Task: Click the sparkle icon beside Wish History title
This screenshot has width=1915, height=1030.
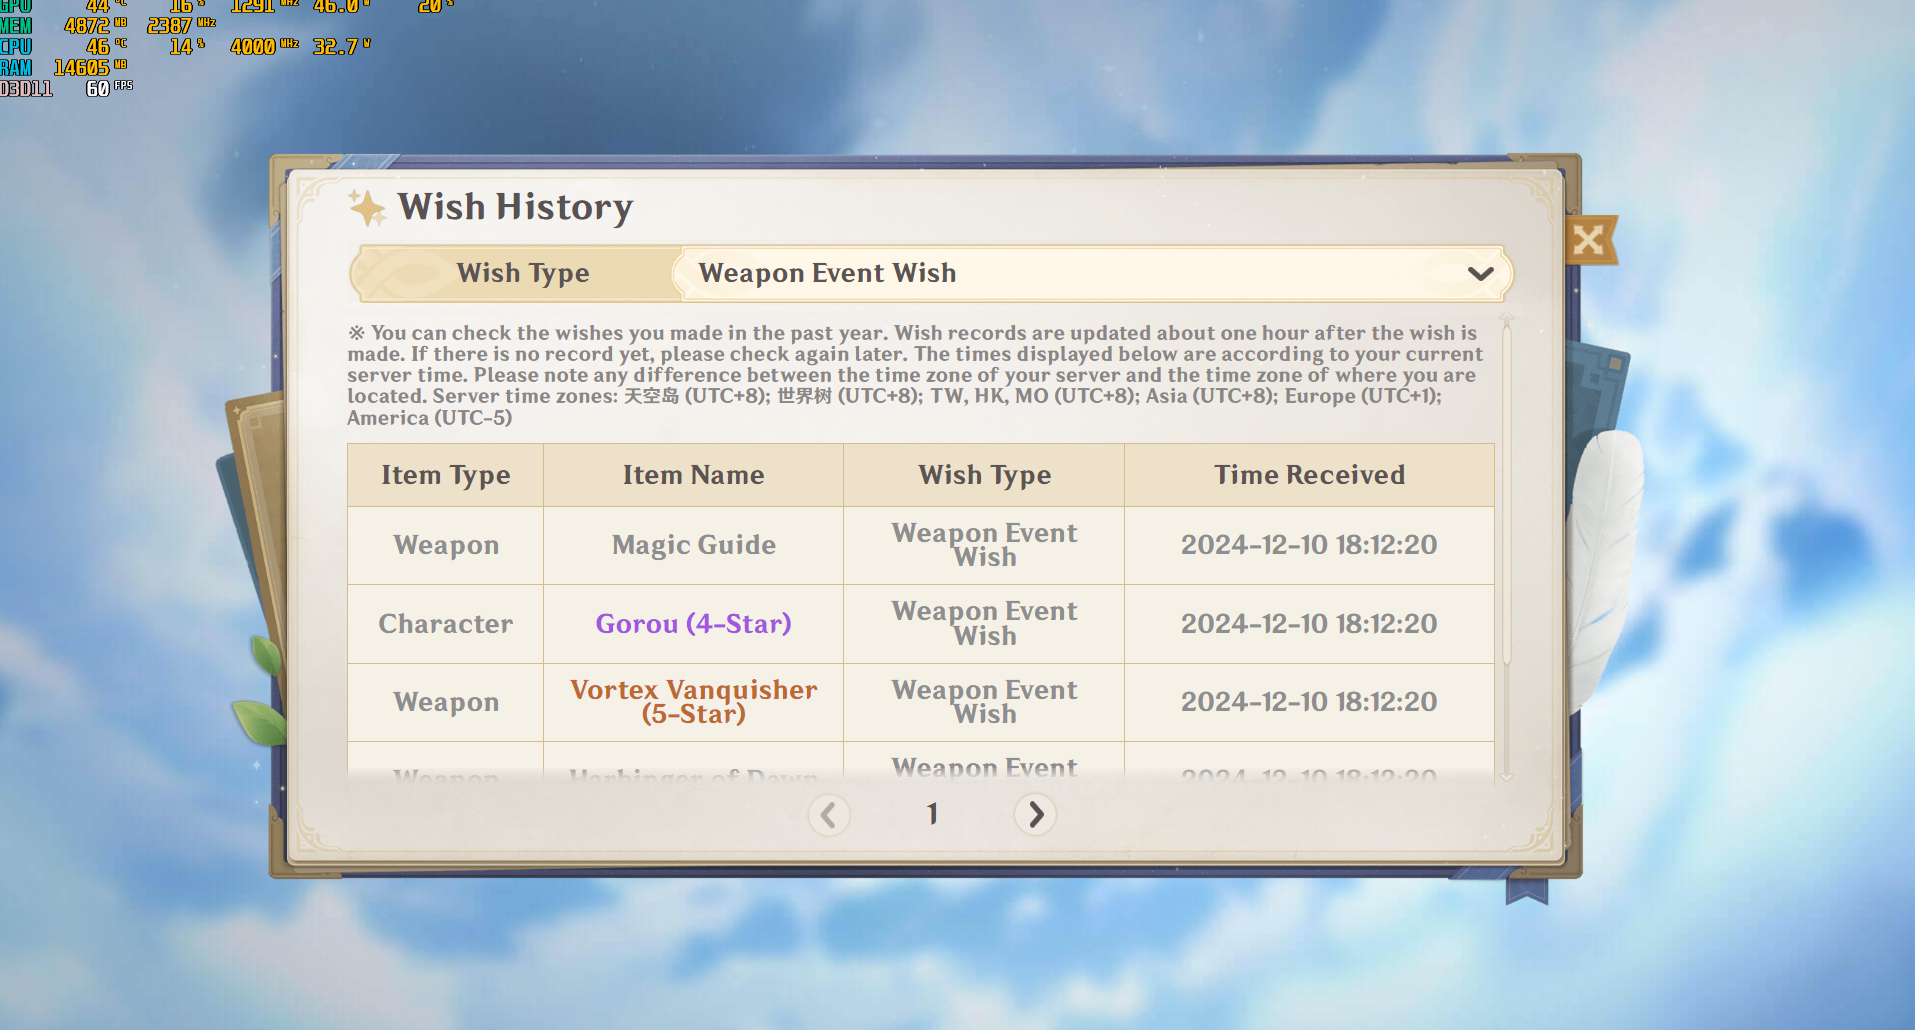Action: point(367,207)
